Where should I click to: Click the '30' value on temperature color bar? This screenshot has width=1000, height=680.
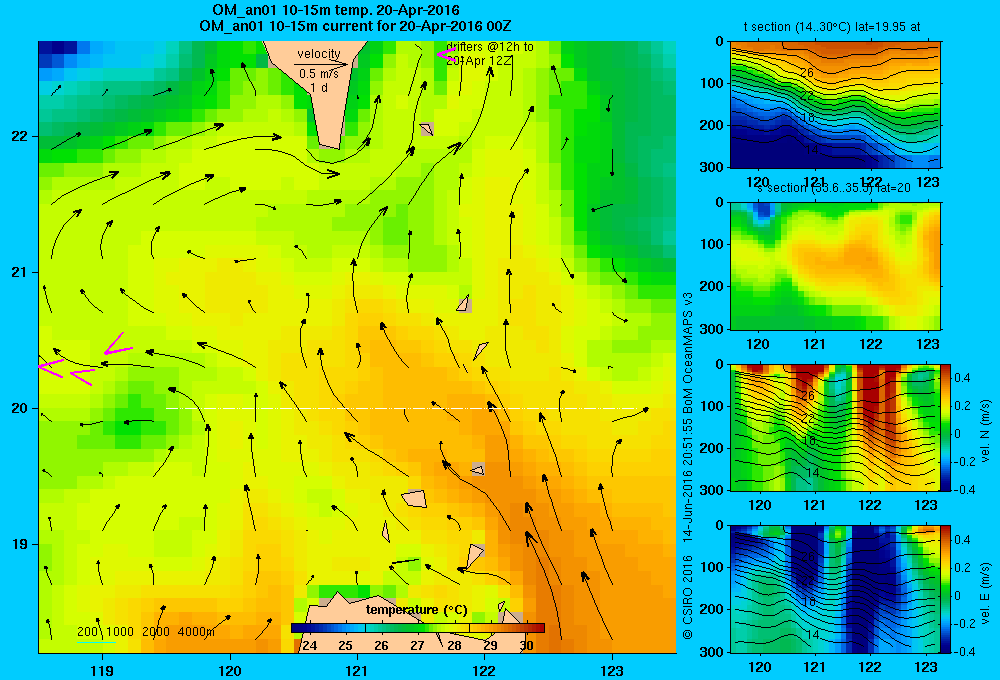point(526,646)
